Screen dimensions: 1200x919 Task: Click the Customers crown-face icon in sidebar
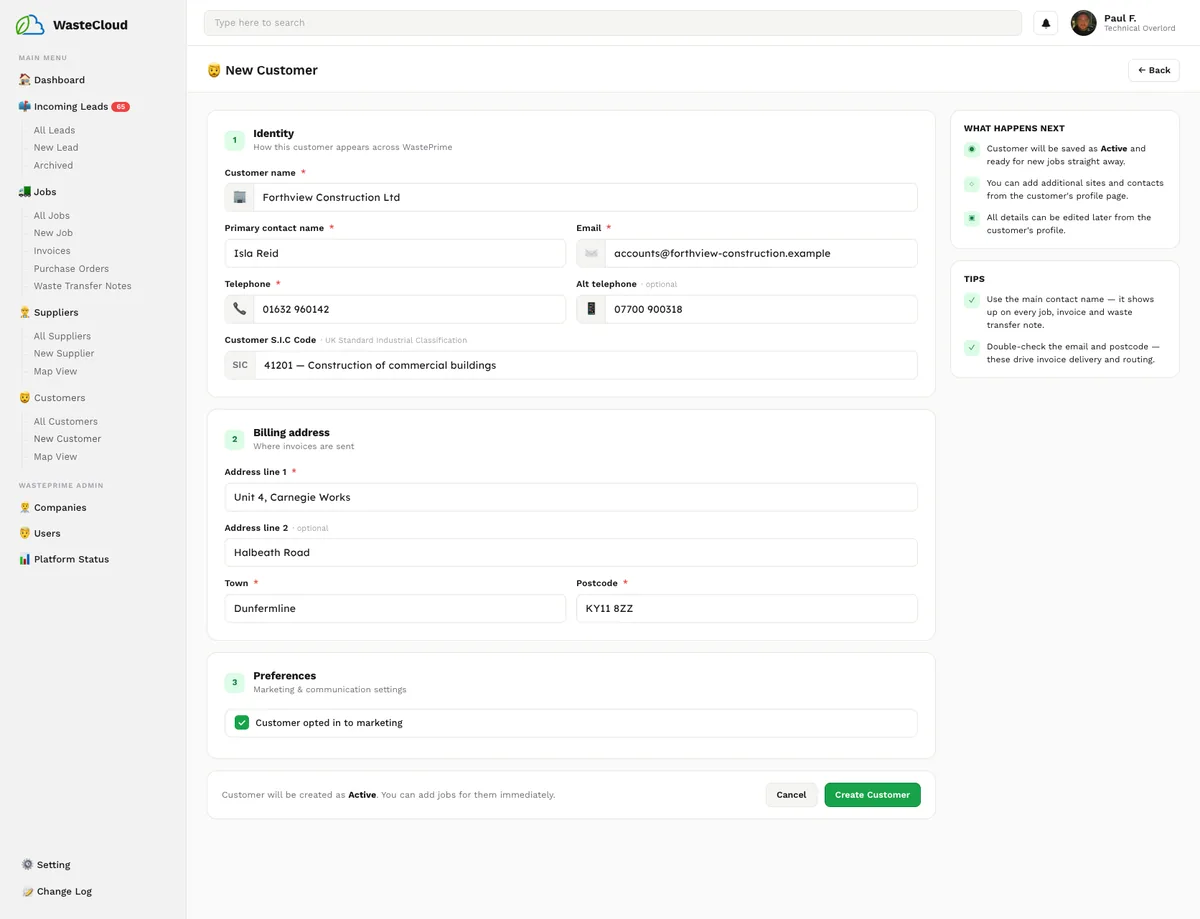tap(25, 398)
